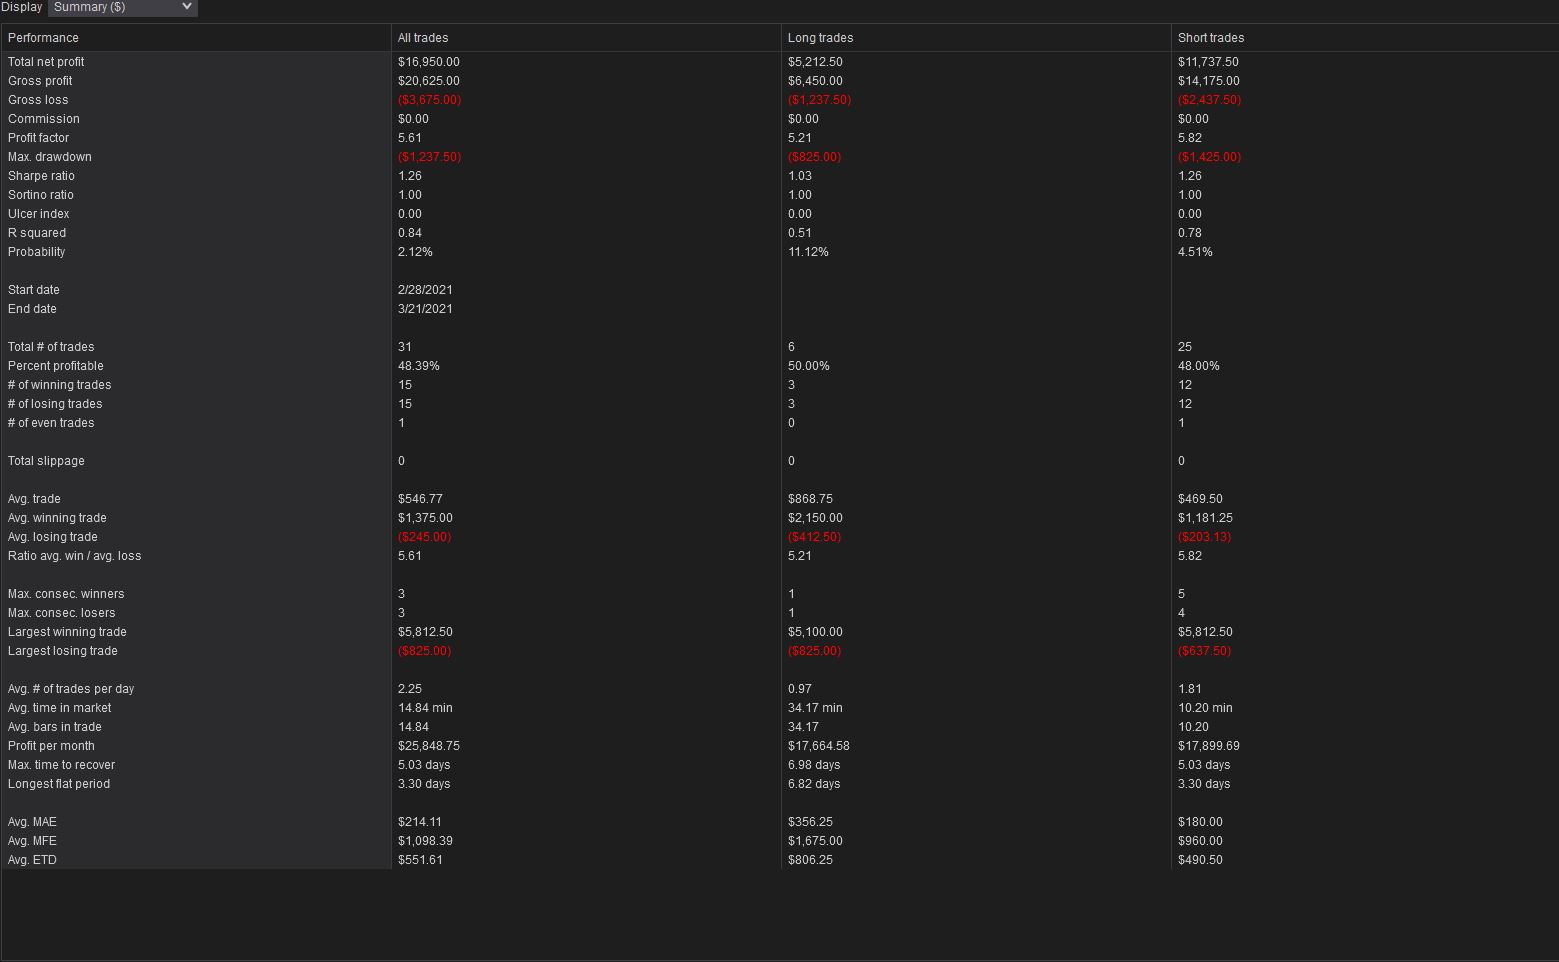
Task: Select the Longest flat period label
Action: (x=59, y=784)
